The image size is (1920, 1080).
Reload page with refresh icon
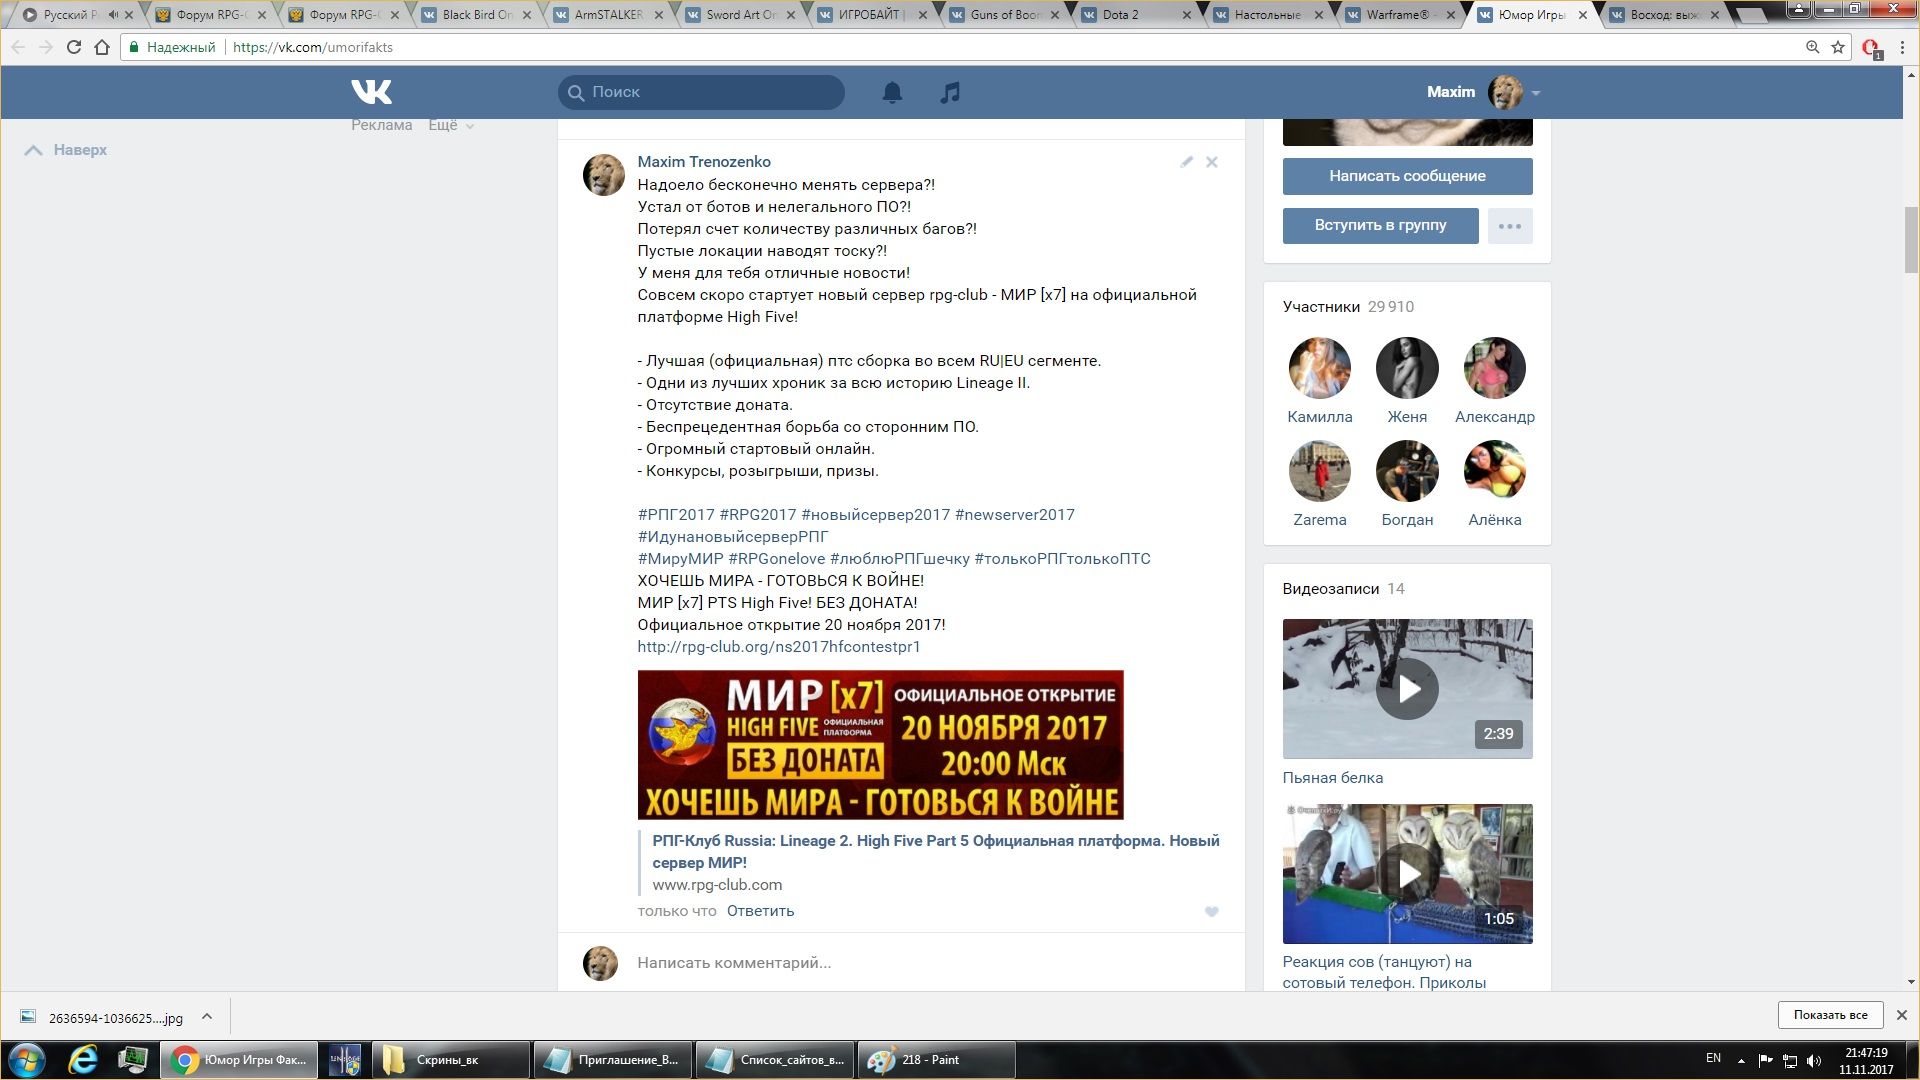tap(73, 47)
